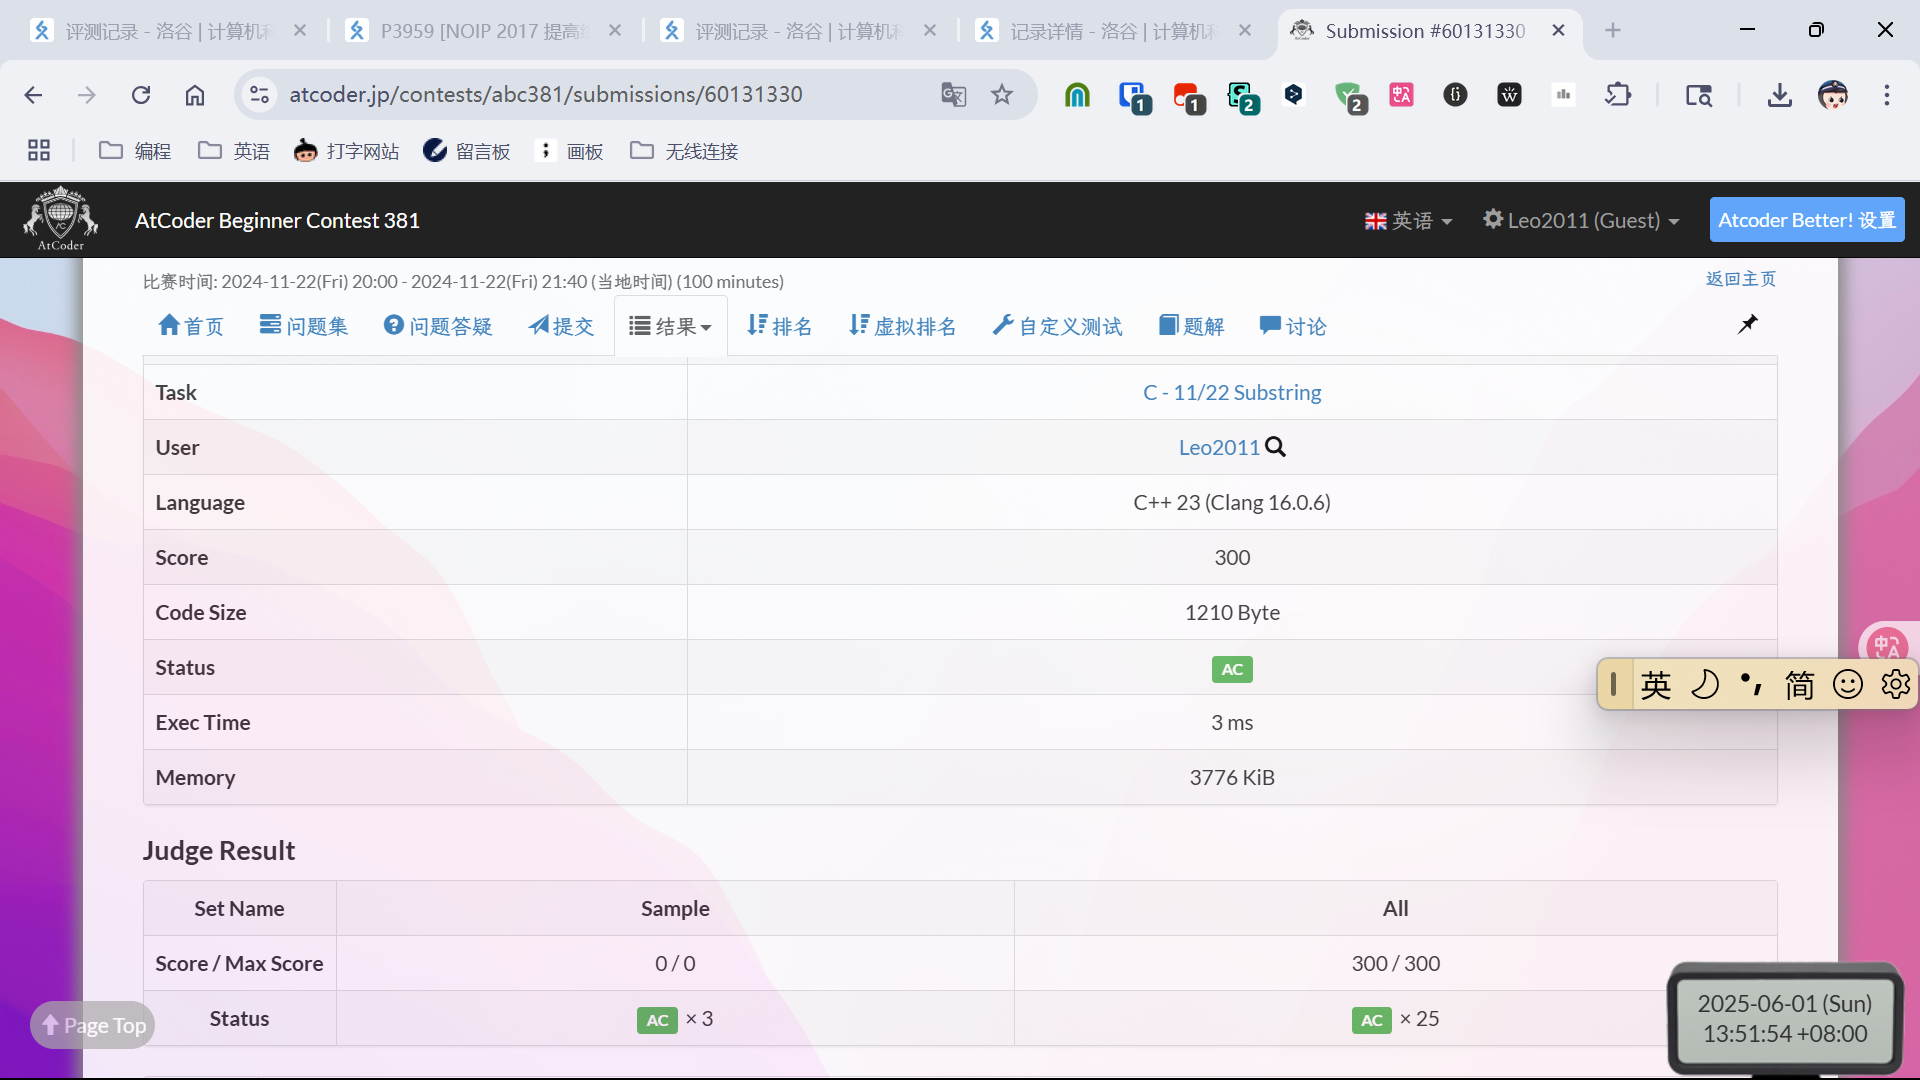Toggle IME half/full width moon icon
The image size is (1920, 1080).
click(x=1704, y=685)
